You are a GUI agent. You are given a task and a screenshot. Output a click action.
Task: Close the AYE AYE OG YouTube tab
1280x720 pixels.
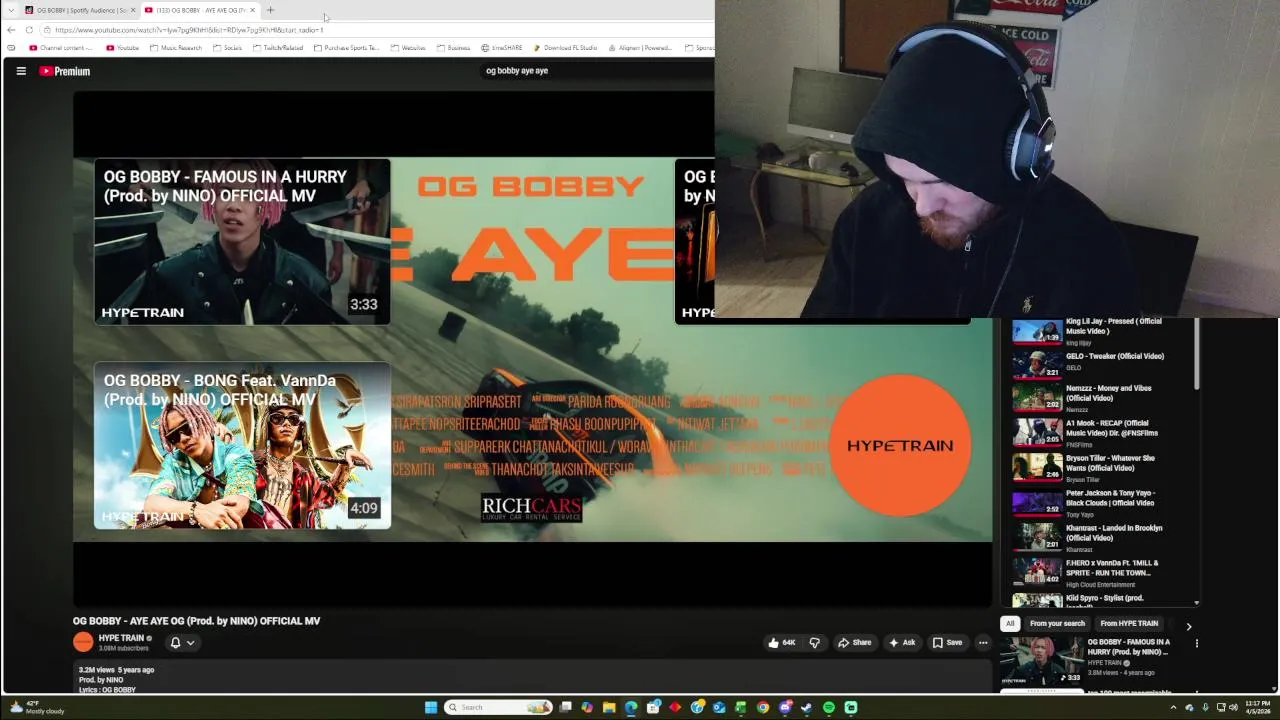coord(252,10)
